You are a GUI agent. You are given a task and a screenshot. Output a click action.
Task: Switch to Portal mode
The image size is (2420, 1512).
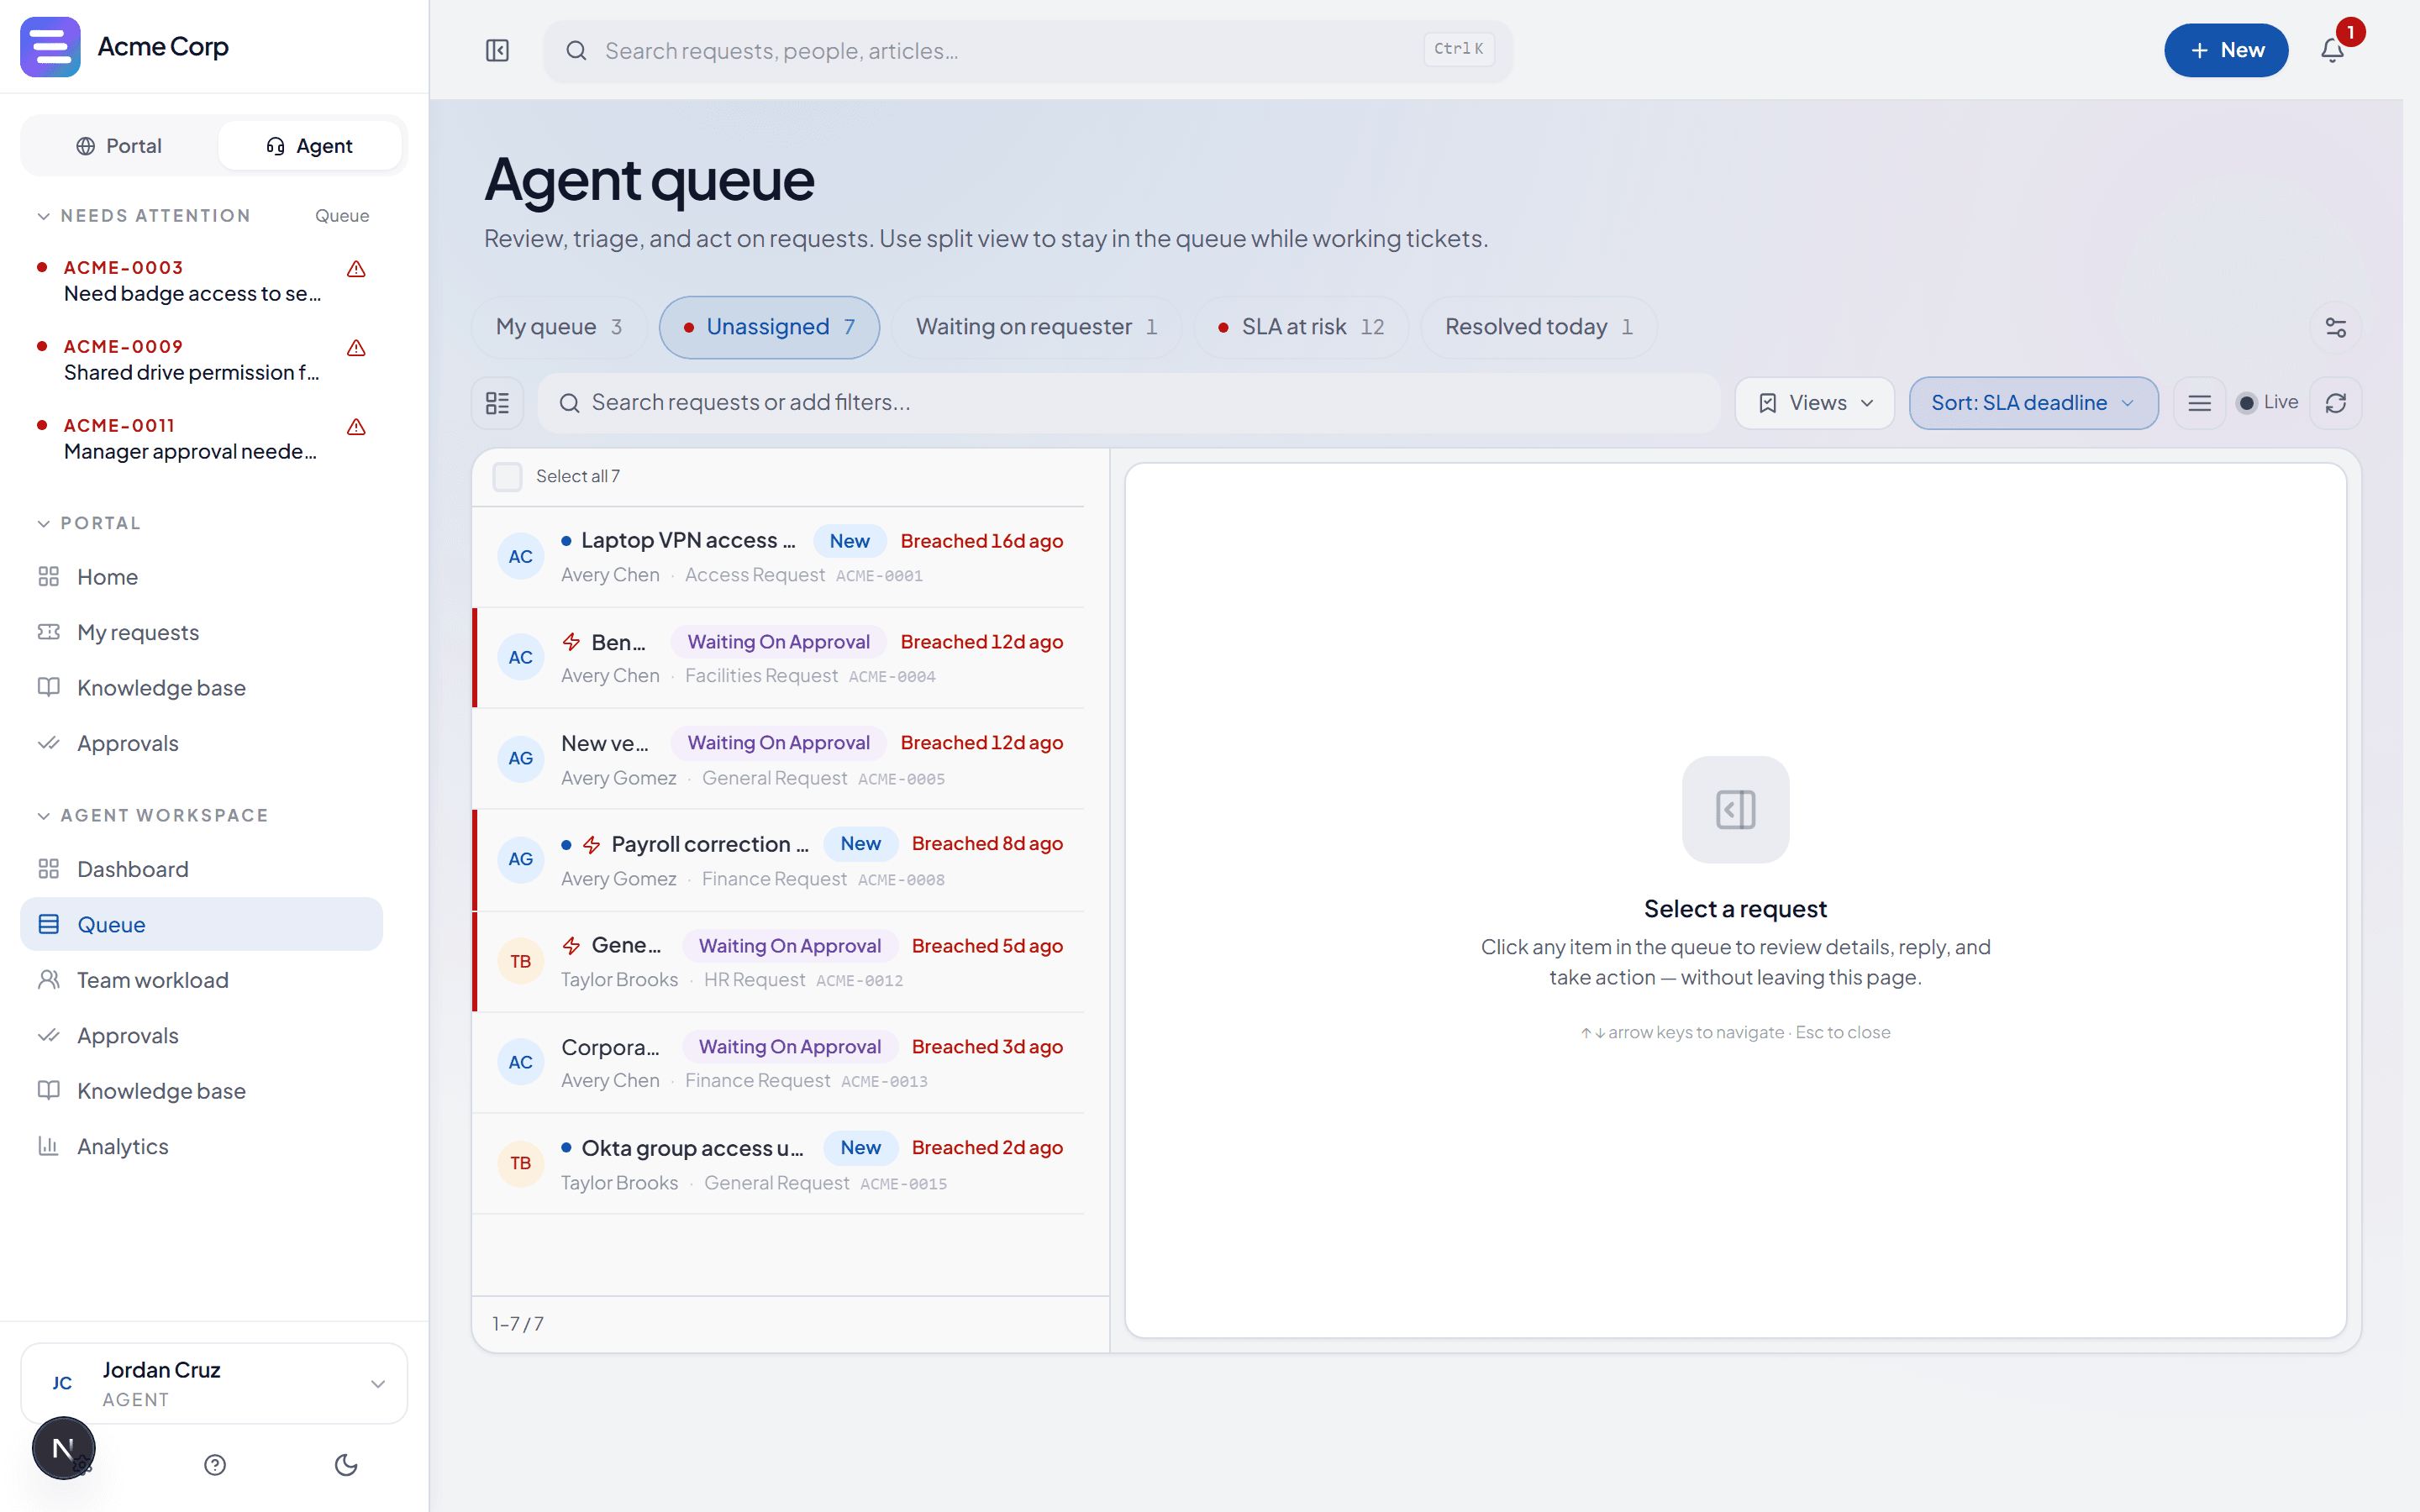coord(119,146)
